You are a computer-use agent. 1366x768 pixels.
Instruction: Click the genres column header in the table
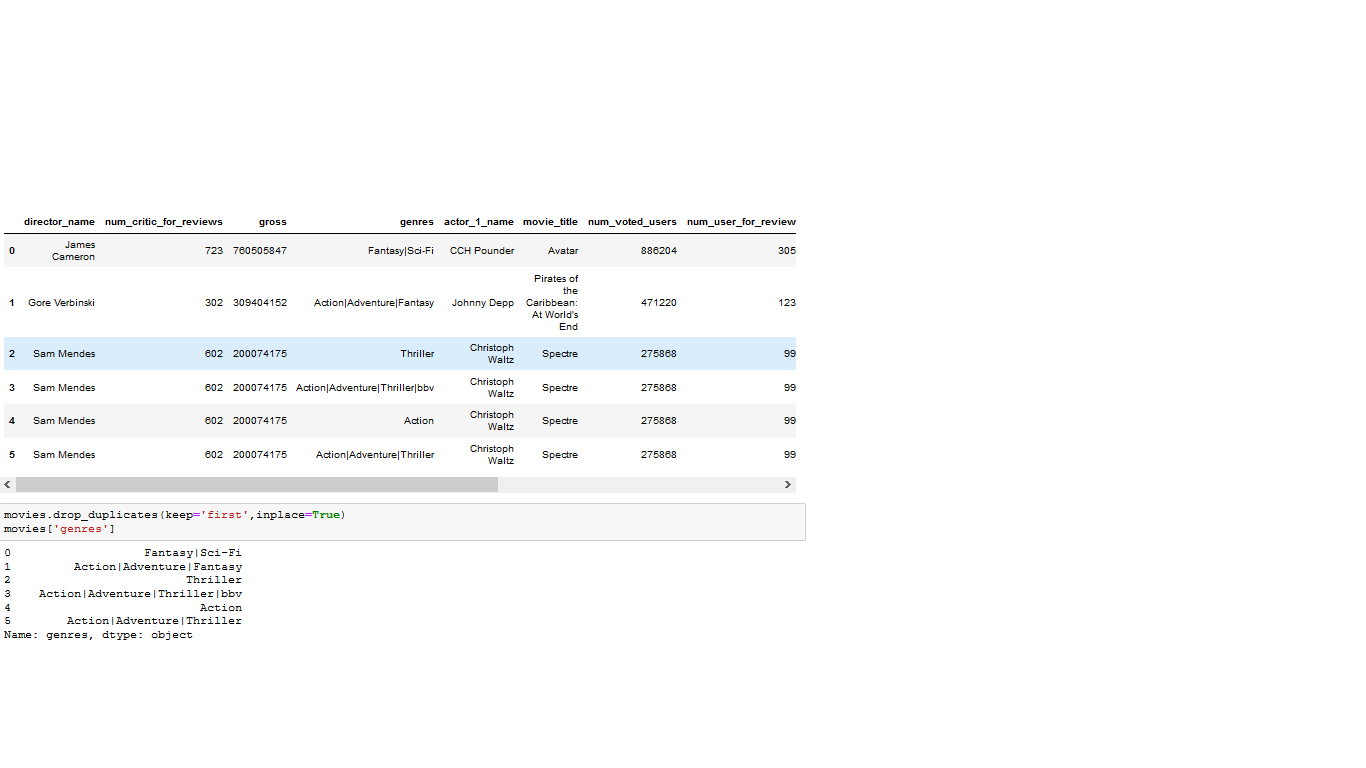[417, 222]
